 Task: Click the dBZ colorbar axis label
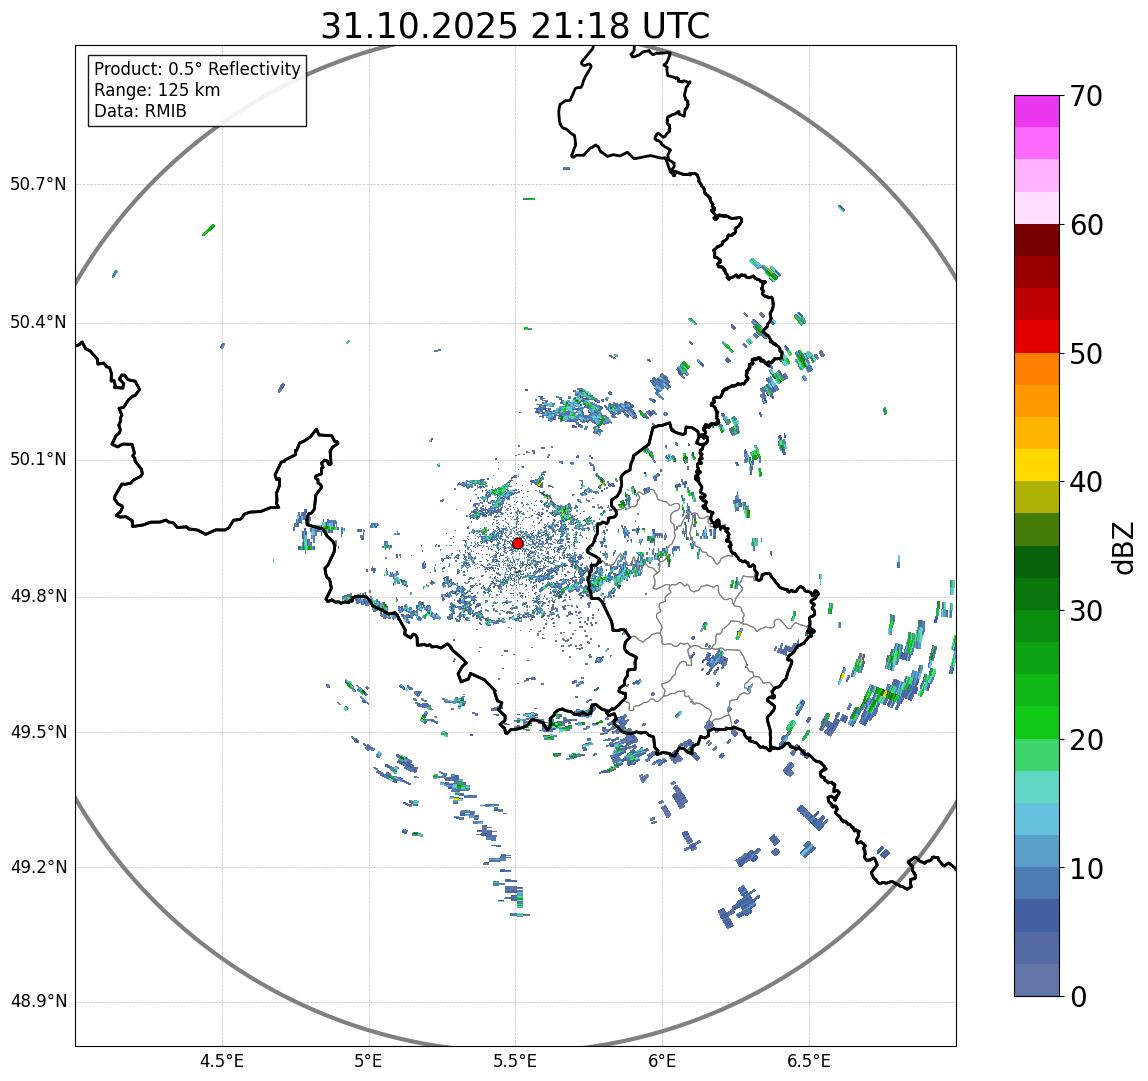coord(1122,548)
